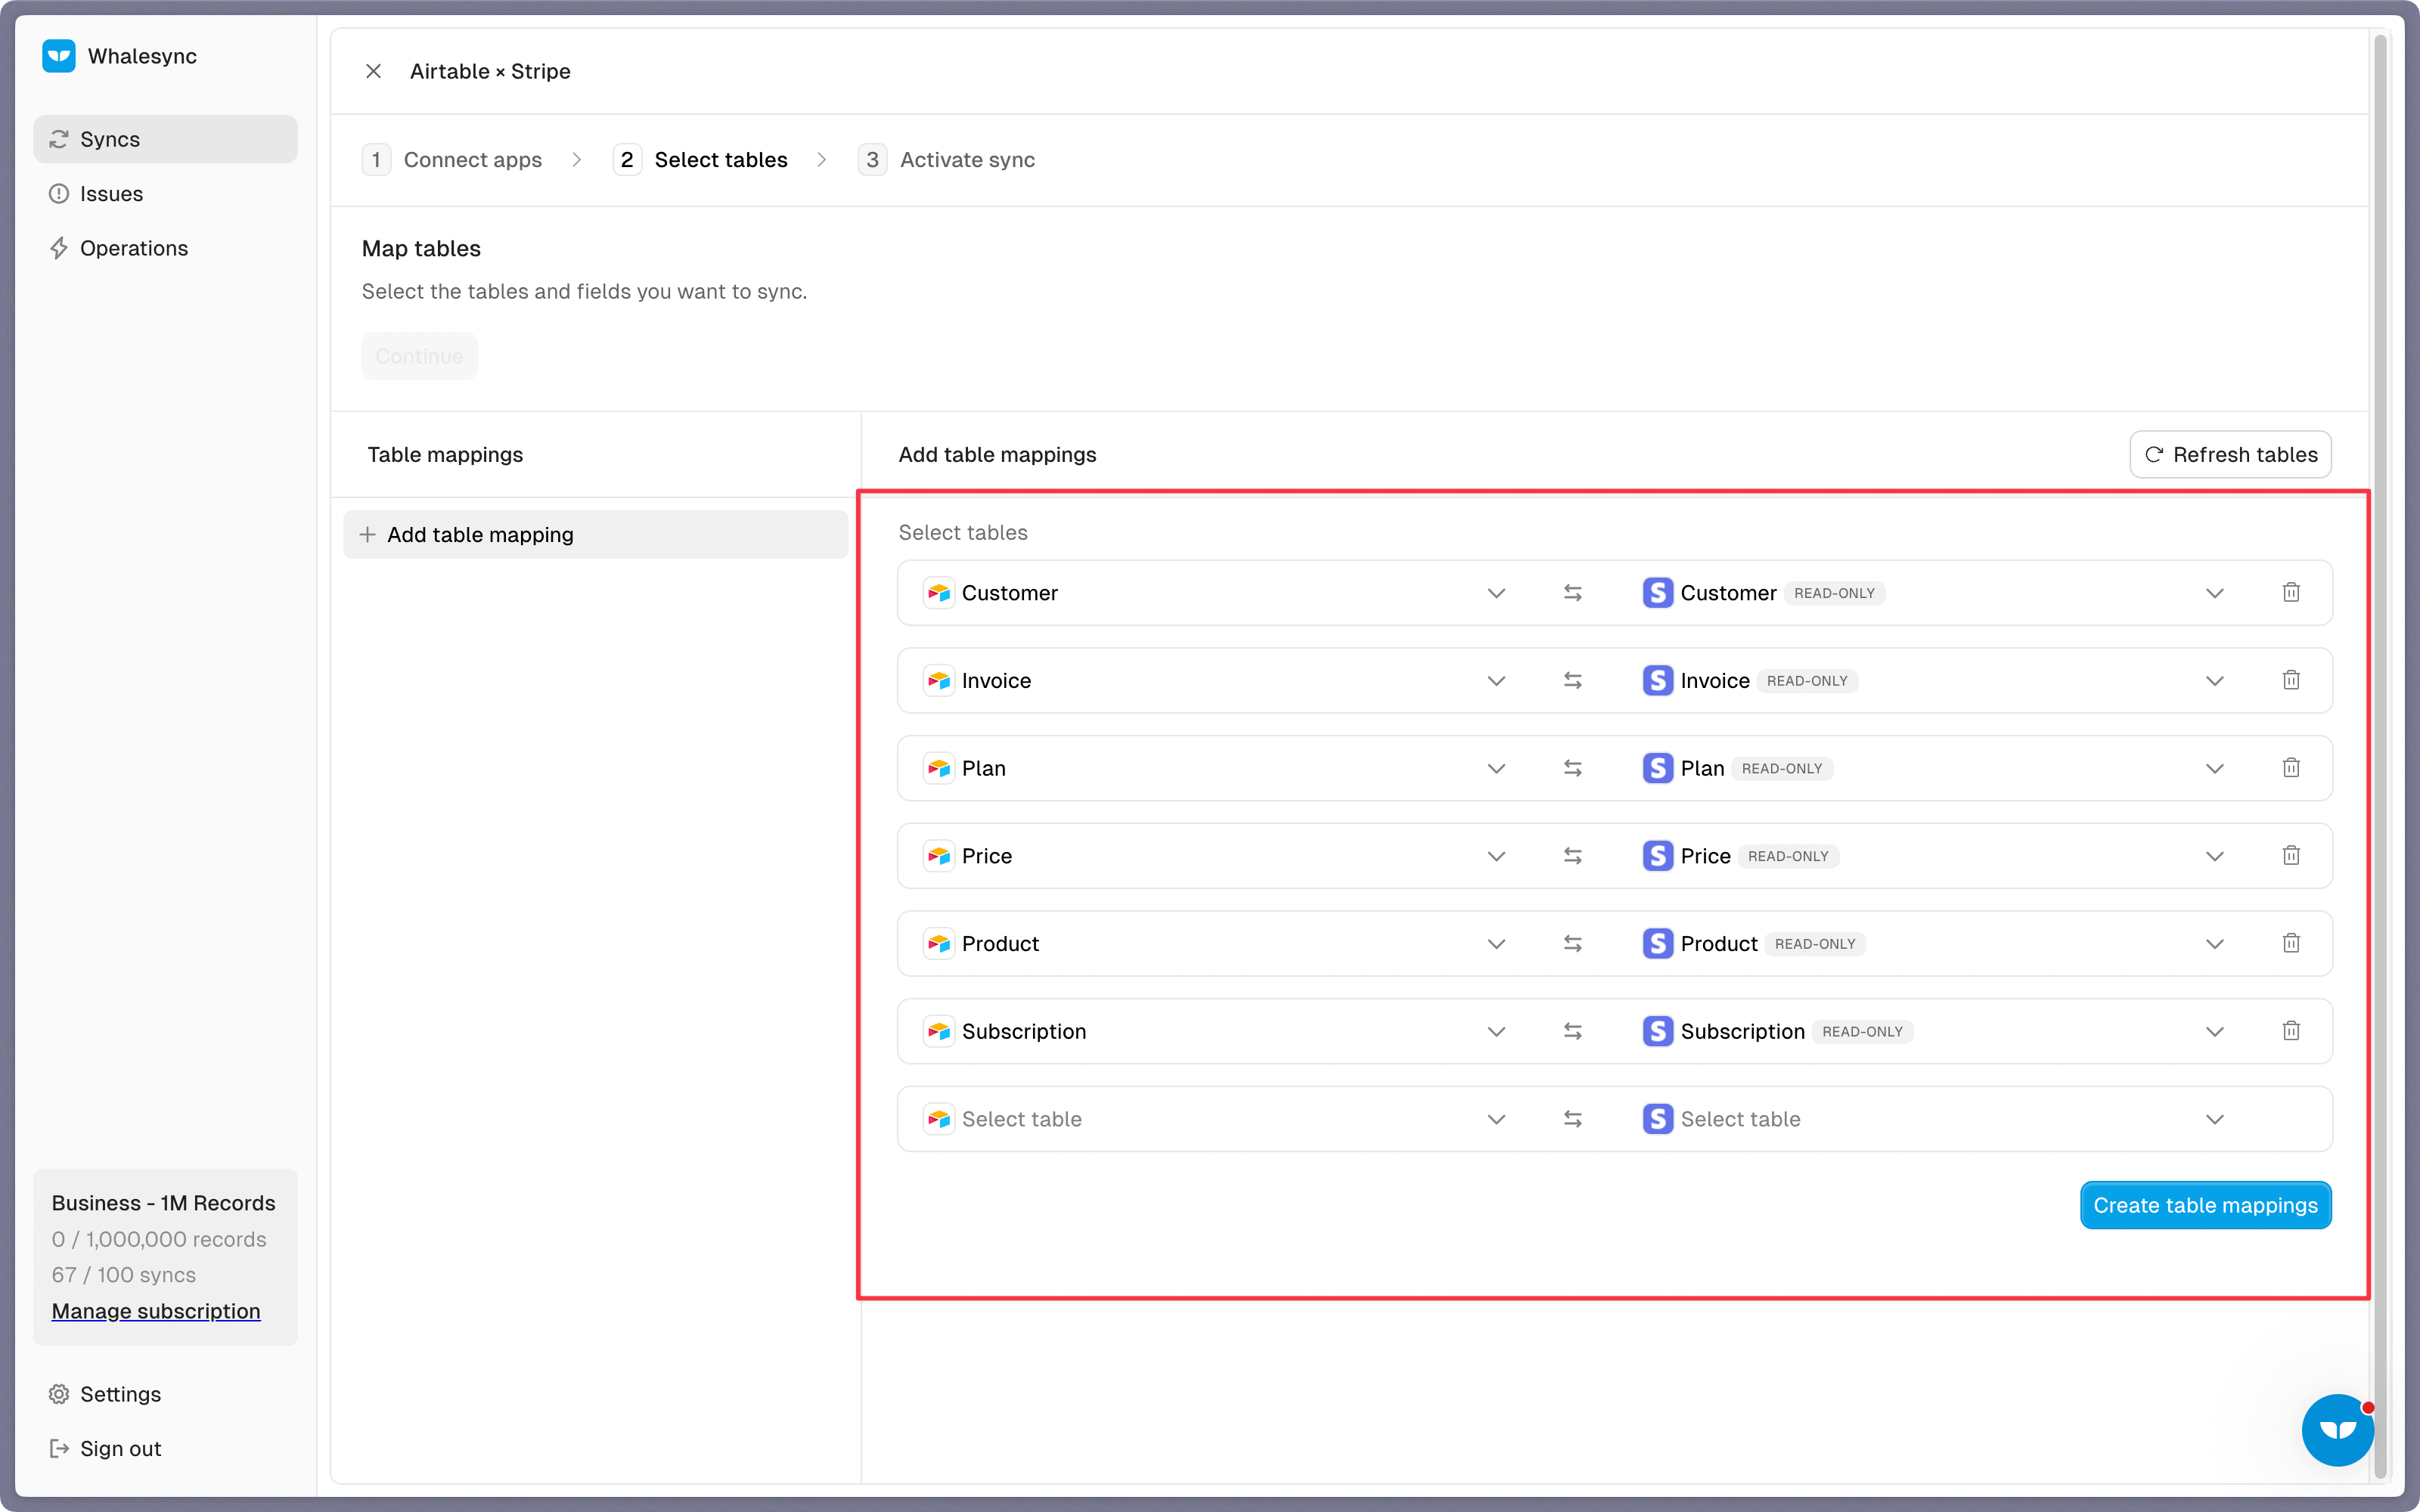Expand the Airtable Invoice table dropdown

tap(1496, 681)
